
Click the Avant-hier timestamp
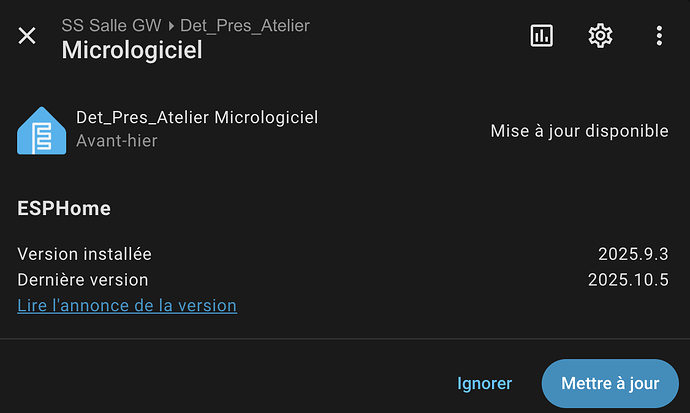point(117,141)
